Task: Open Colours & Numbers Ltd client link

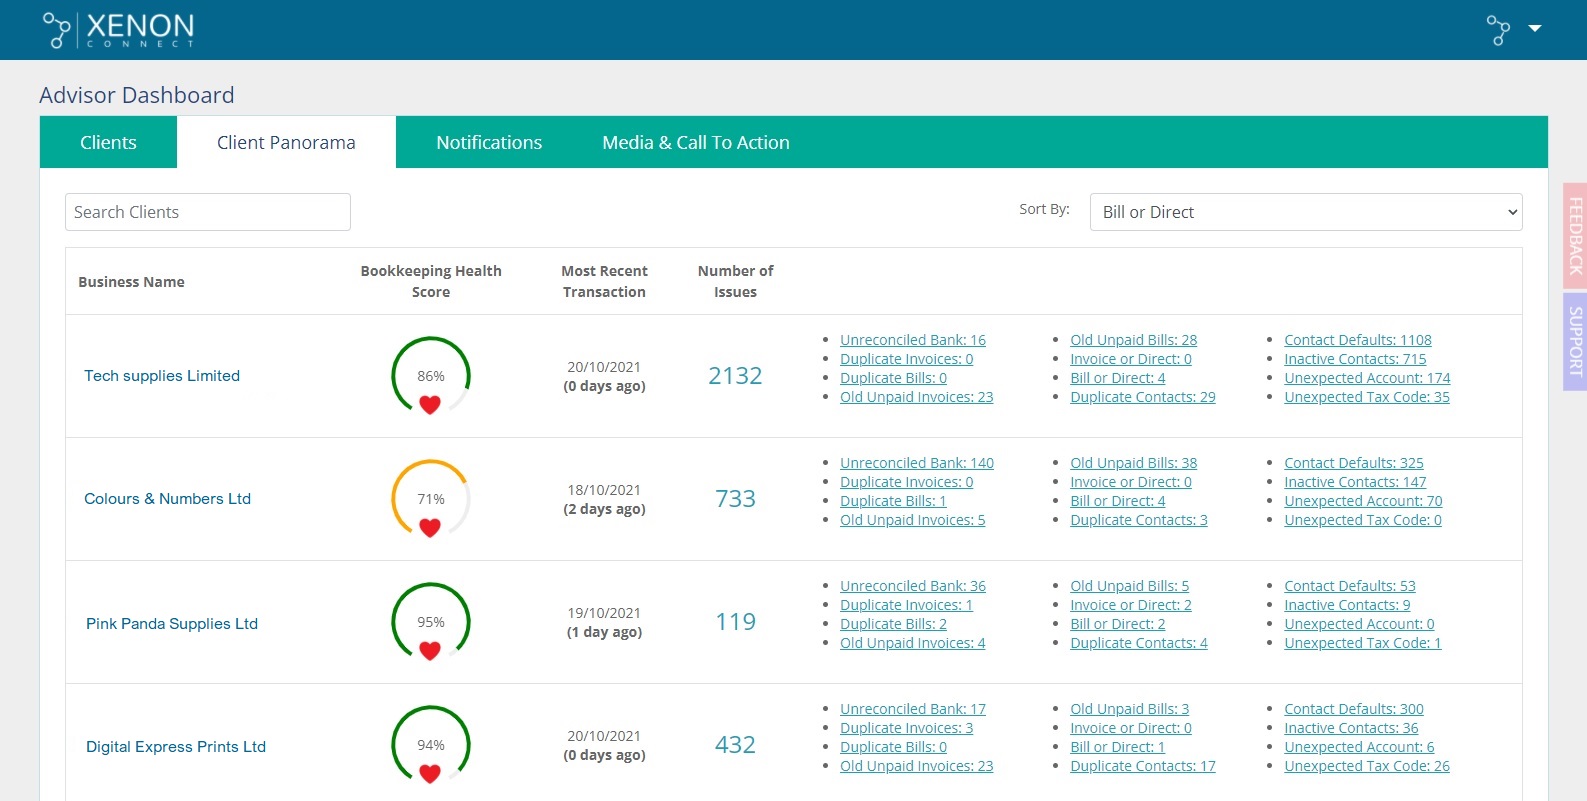Action: pos(167,499)
